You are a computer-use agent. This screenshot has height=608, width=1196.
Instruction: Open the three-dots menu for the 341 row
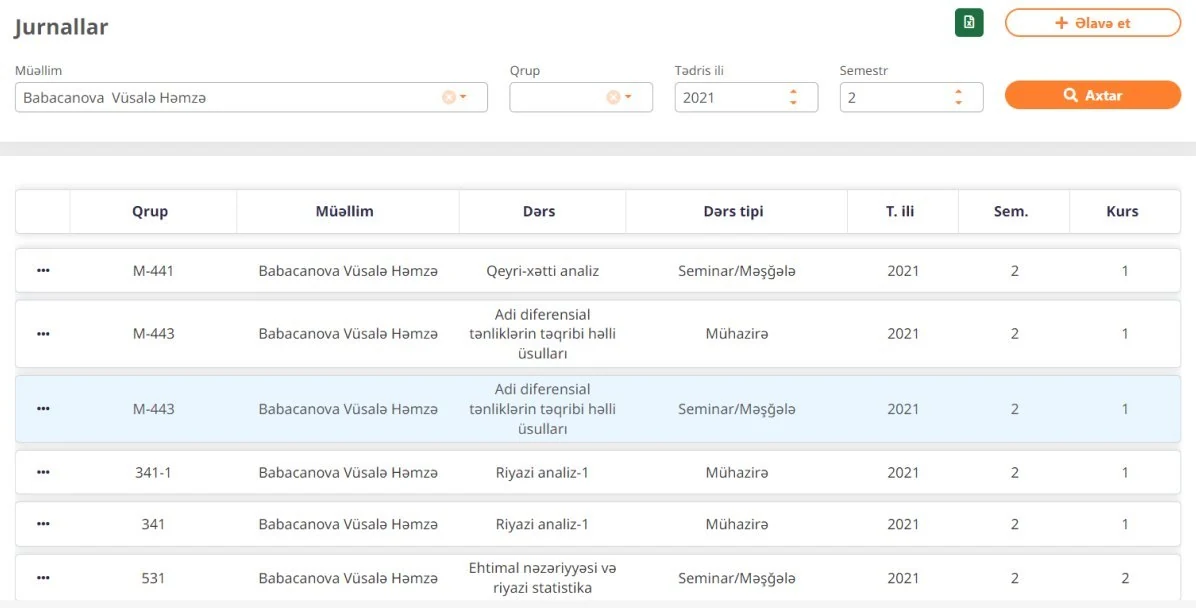[43, 524]
